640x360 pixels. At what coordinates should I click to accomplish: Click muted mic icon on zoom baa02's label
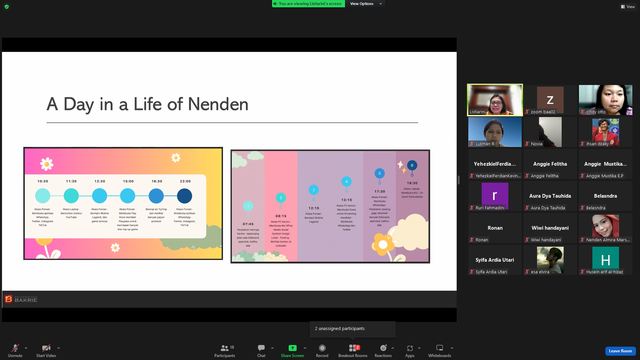[x=527, y=112]
